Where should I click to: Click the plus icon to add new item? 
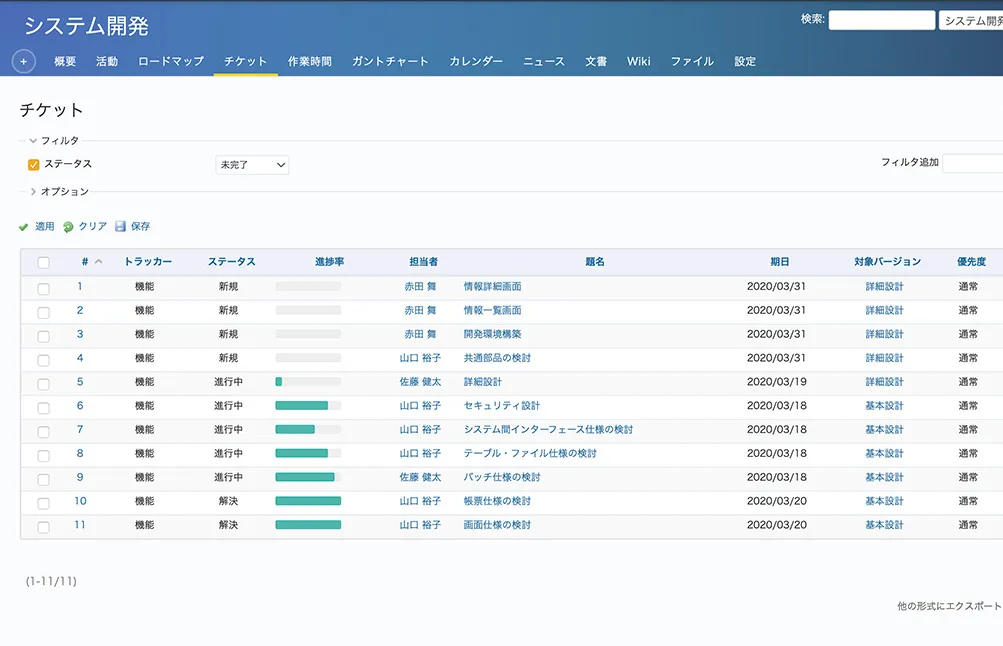[23, 61]
